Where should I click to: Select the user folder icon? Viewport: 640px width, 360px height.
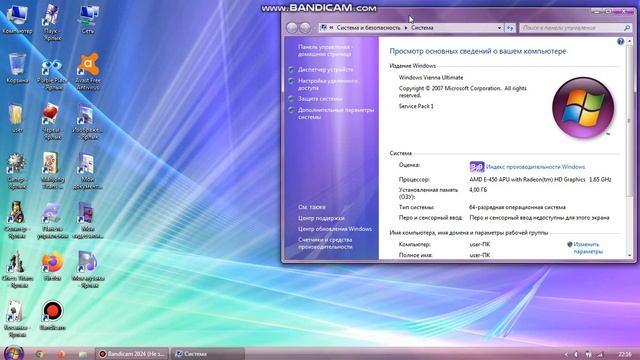pos(17,118)
